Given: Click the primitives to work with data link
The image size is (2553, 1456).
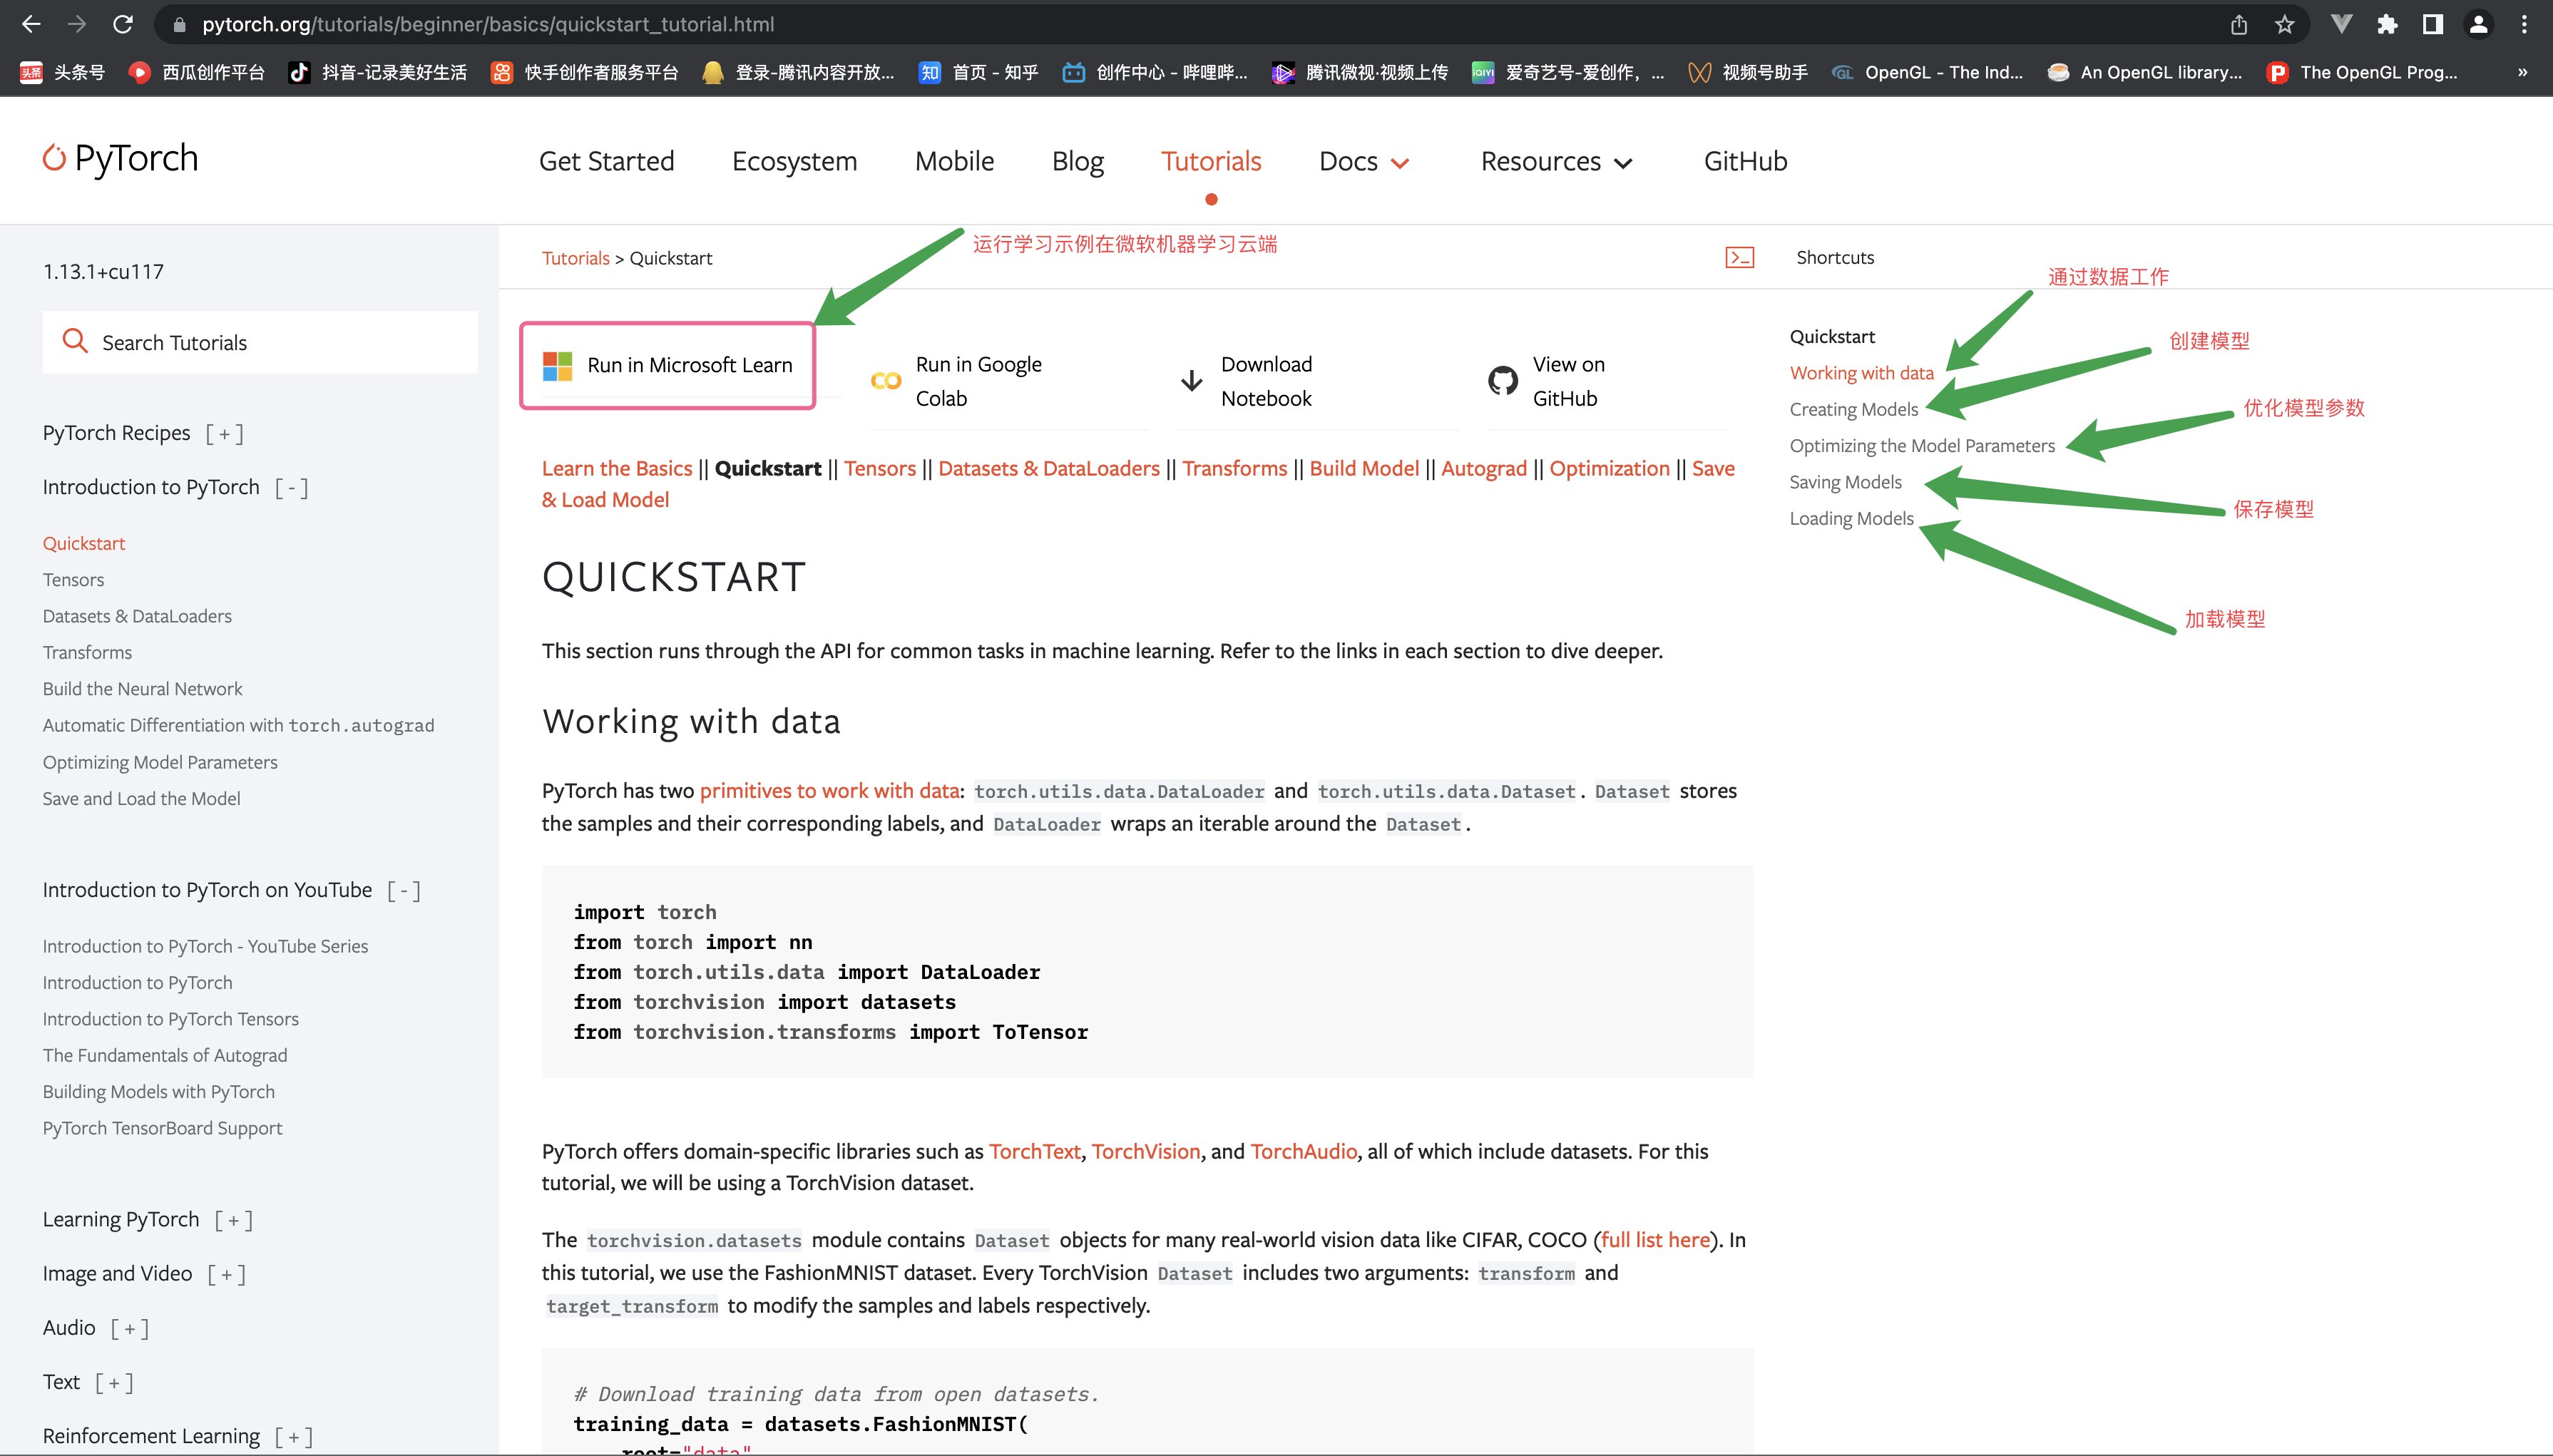Looking at the screenshot, I should (829, 791).
